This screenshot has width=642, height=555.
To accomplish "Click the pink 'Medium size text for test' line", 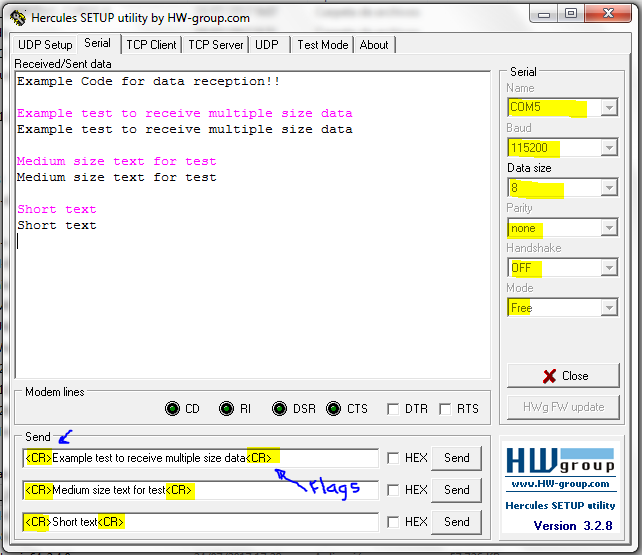I will [117, 161].
